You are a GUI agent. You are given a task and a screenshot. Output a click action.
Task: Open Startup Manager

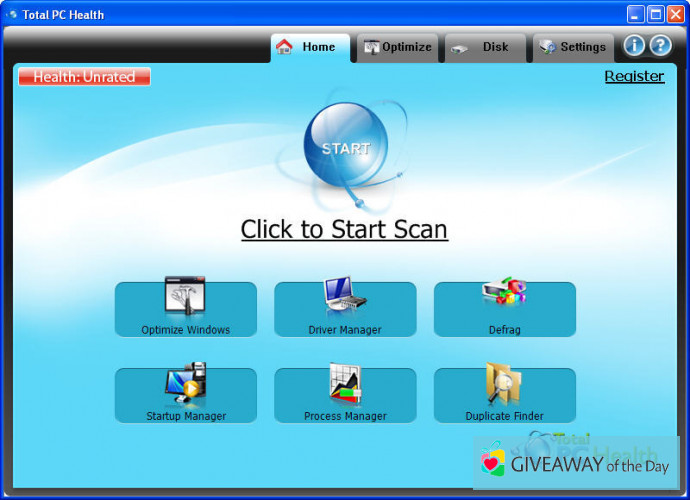pyautogui.click(x=186, y=396)
